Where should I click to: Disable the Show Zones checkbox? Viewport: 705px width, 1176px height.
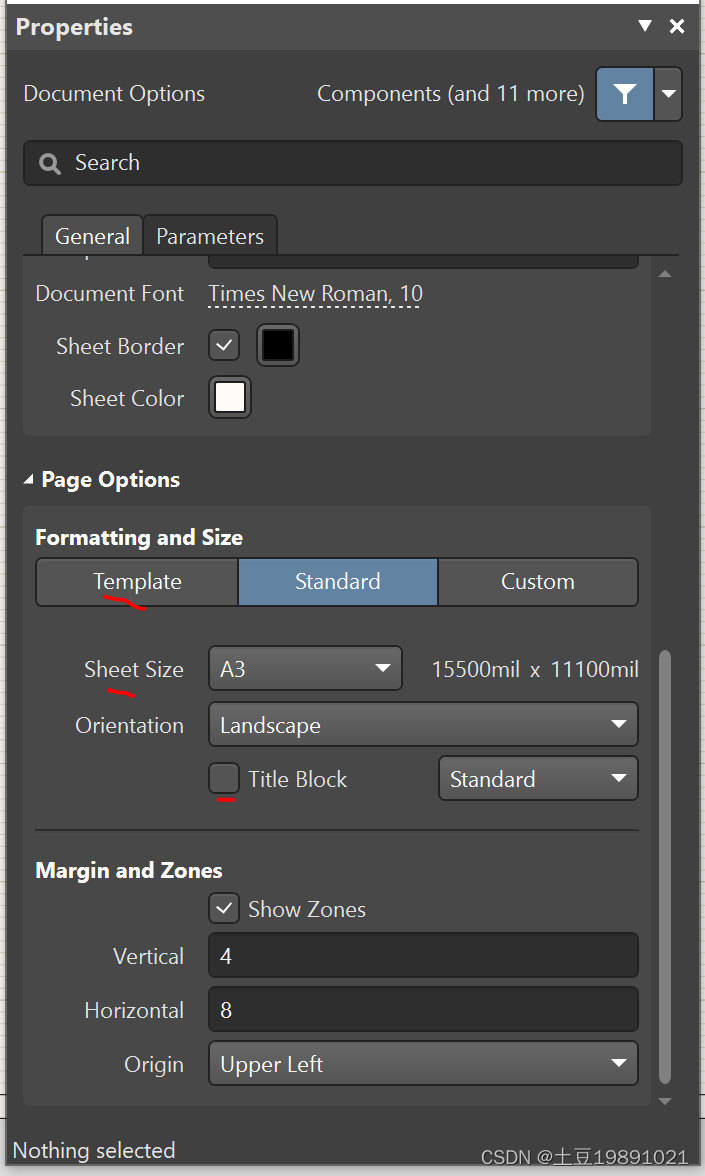click(224, 909)
